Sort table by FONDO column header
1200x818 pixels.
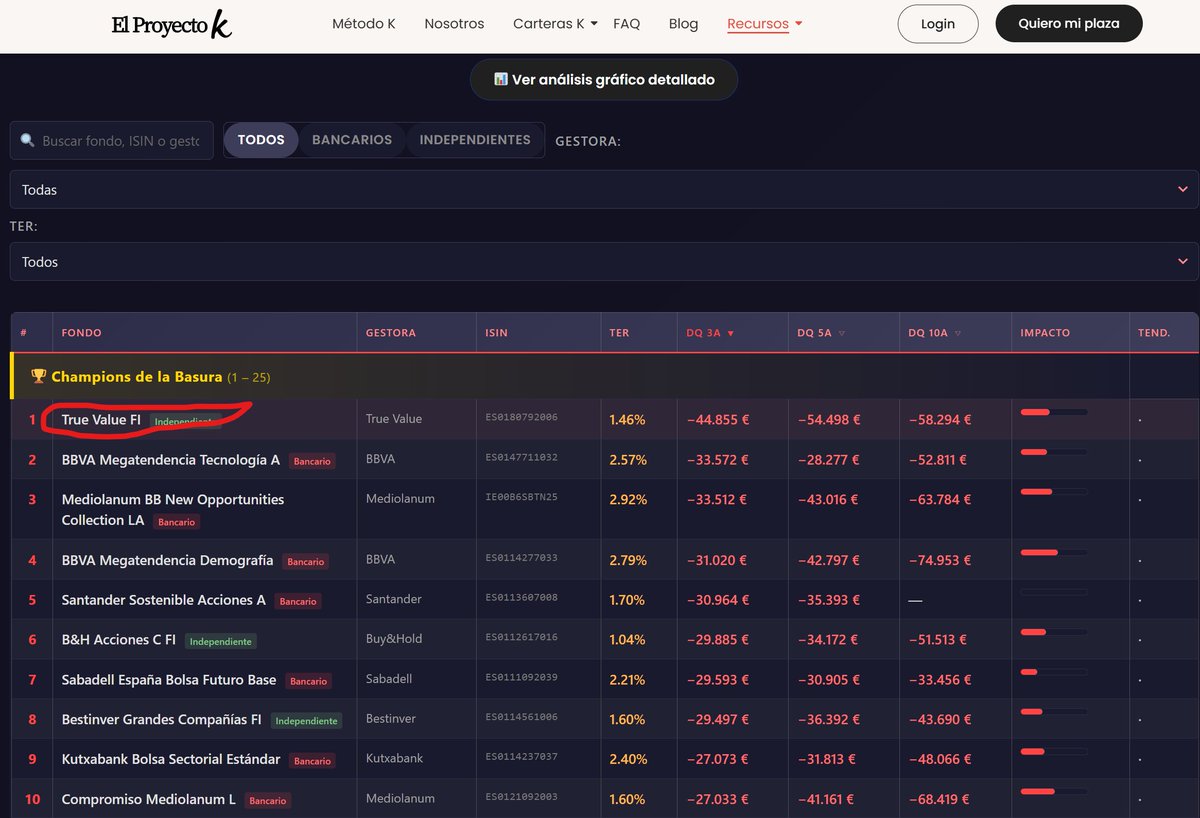[x=82, y=333]
